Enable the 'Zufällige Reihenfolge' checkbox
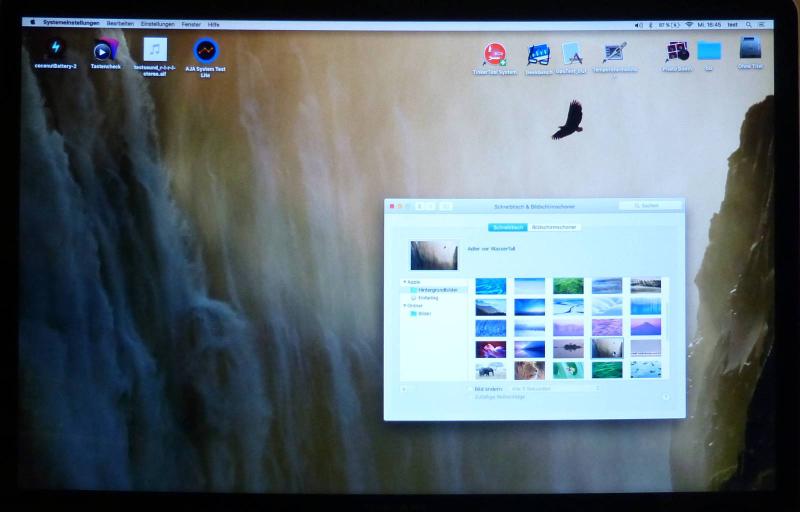 pos(470,397)
